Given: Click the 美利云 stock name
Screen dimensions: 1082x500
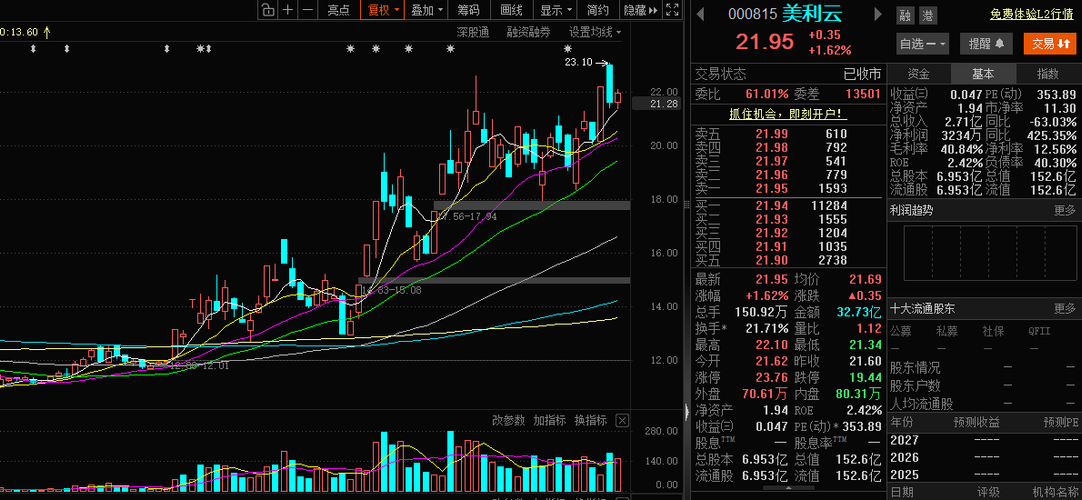Looking at the screenshot, I should tap(812, 13).
